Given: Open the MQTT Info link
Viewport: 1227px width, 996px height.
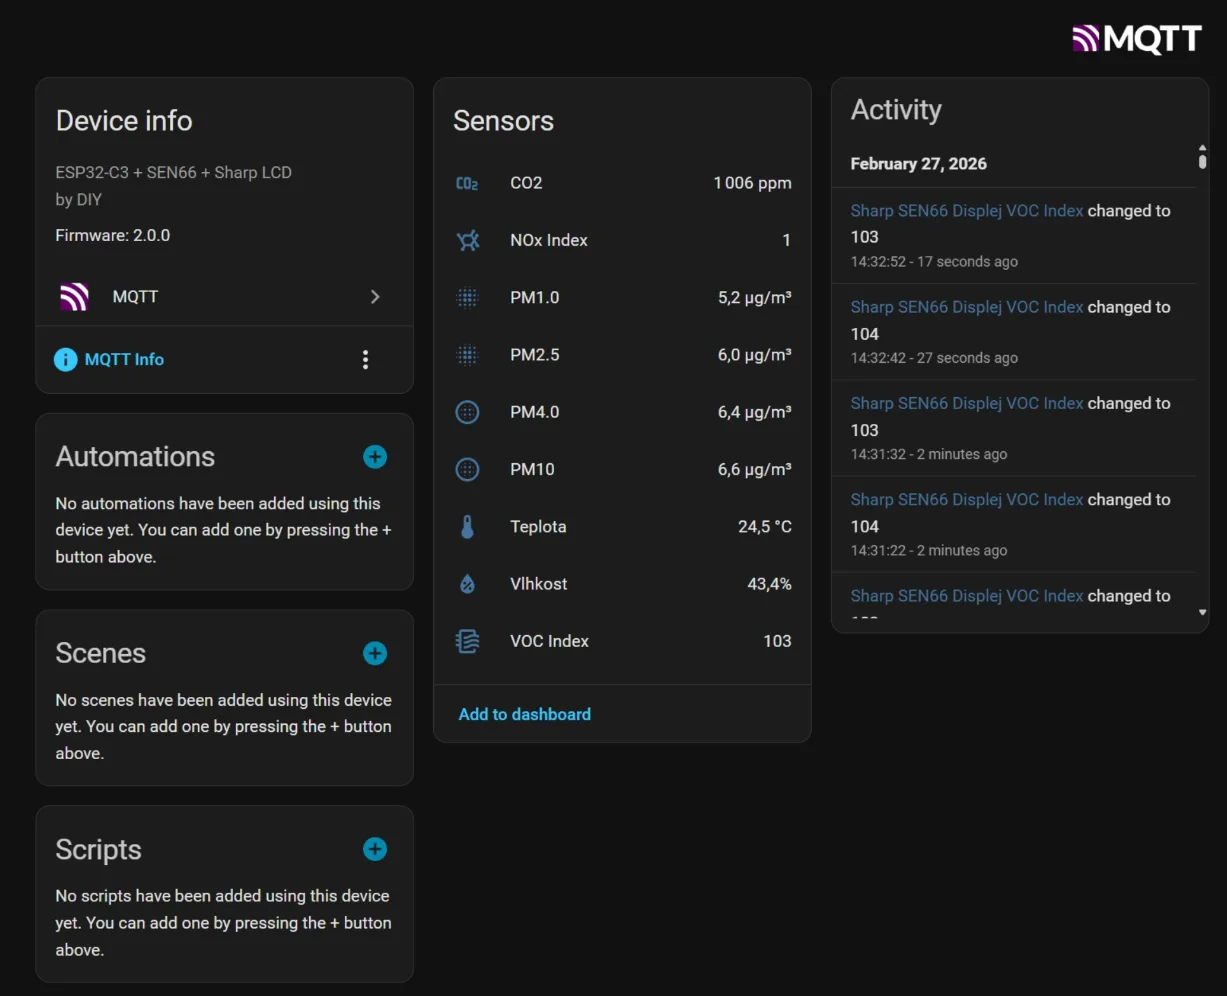Looking at the screenshot, I should (x=123, y=359).
